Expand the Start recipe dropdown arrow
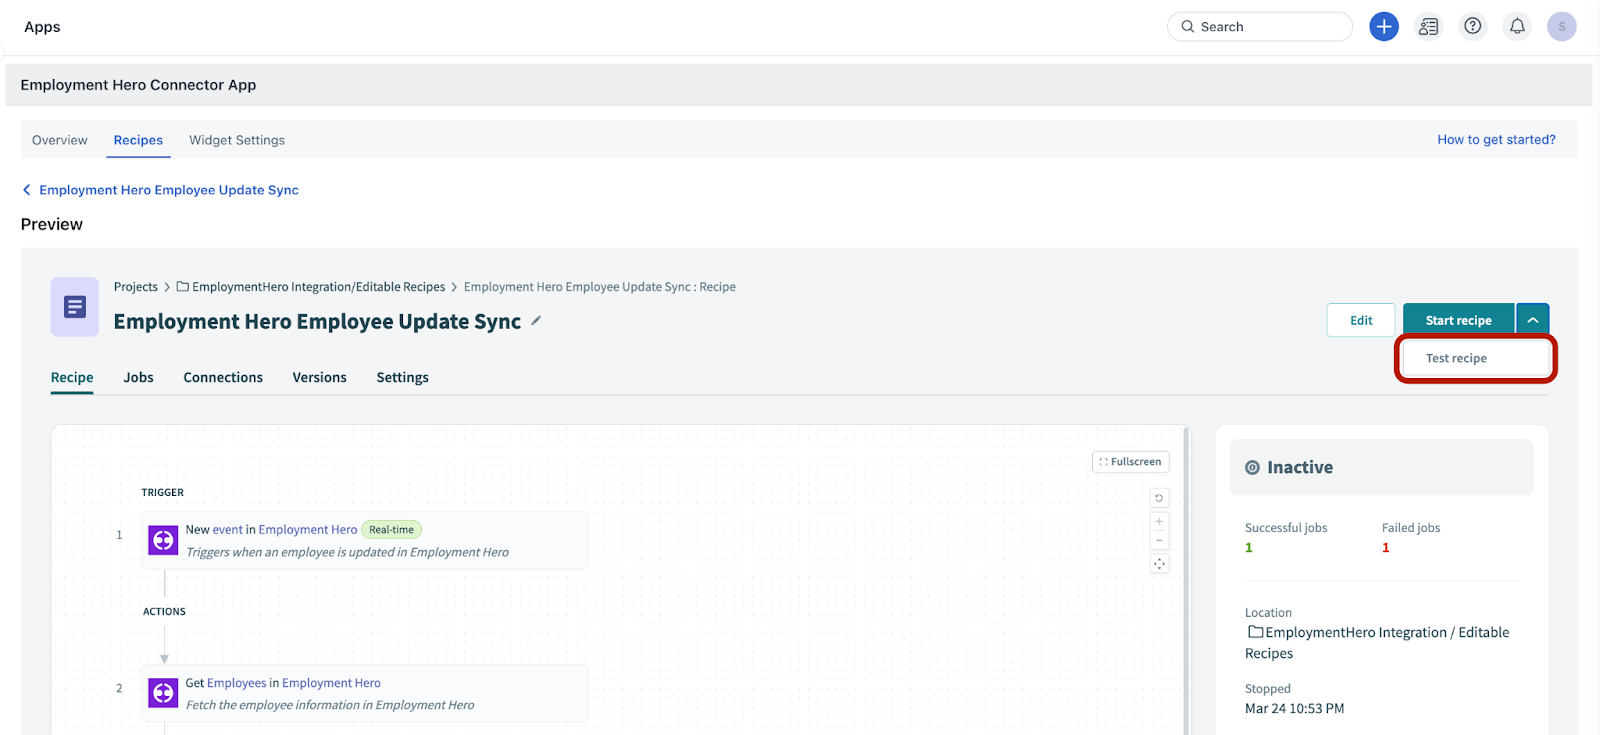Viewport: 1600px width, 735px height. coord(1533,320)
